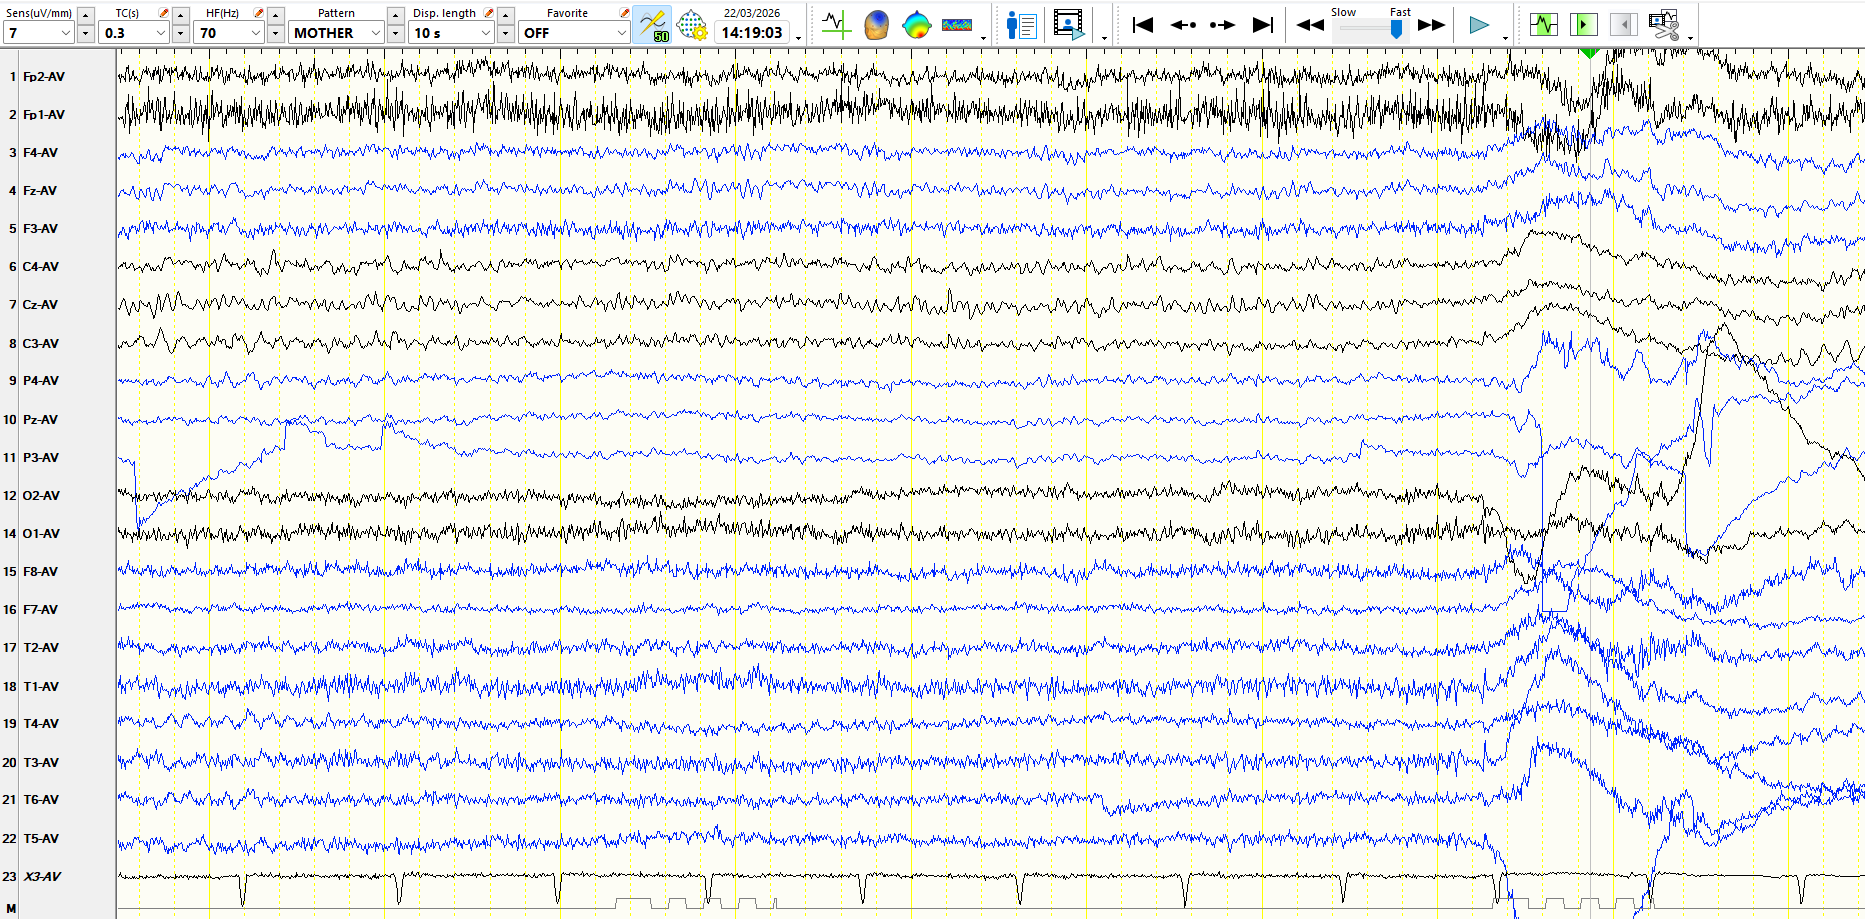Open the Sens(uV/mm) dropdown

pos(38,33)
